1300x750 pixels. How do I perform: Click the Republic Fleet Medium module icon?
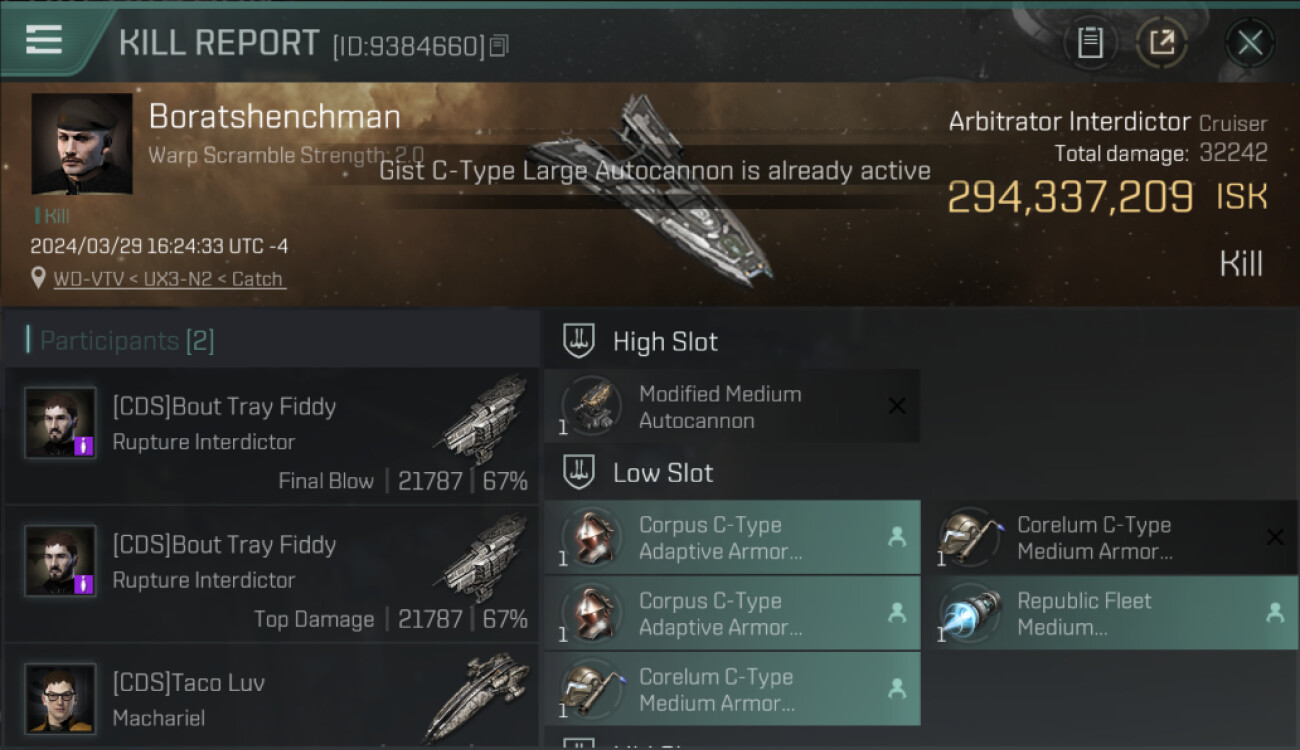(972, 613)
